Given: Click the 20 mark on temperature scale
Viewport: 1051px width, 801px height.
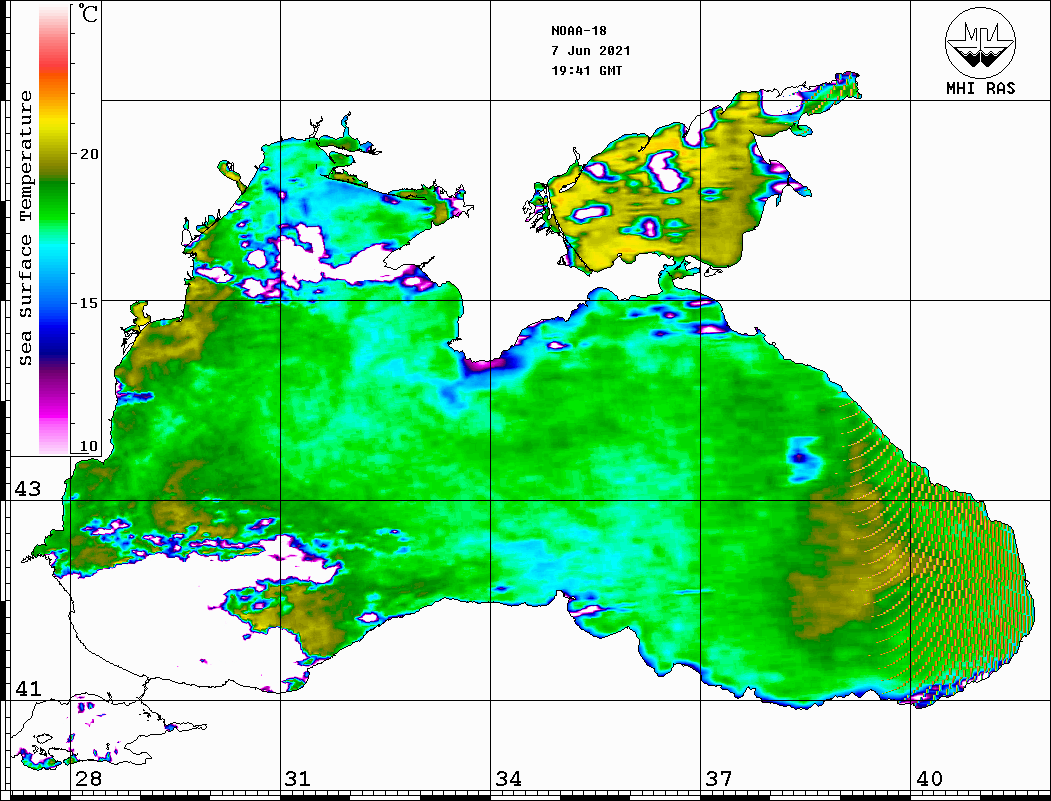Looking at the screenshot, I should pos(88,154).
